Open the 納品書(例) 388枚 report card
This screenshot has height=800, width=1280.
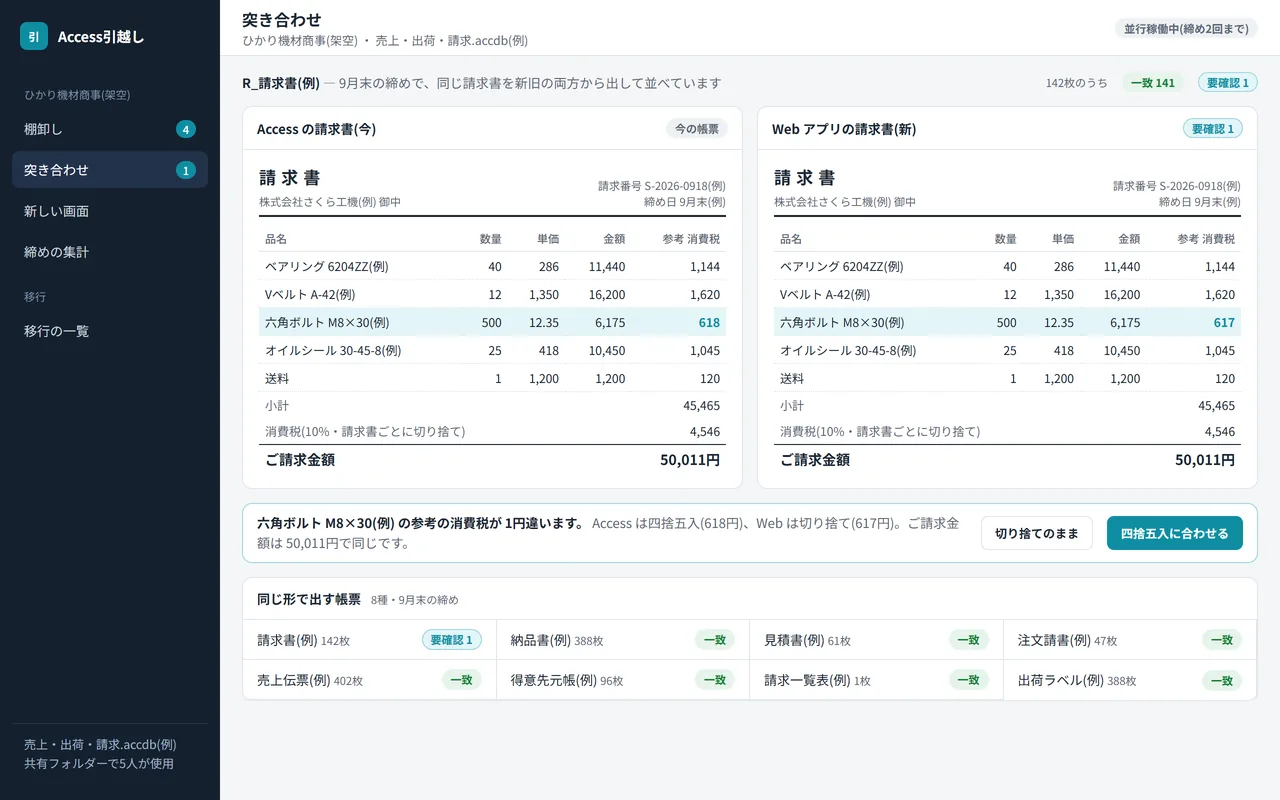coord(623,640)
